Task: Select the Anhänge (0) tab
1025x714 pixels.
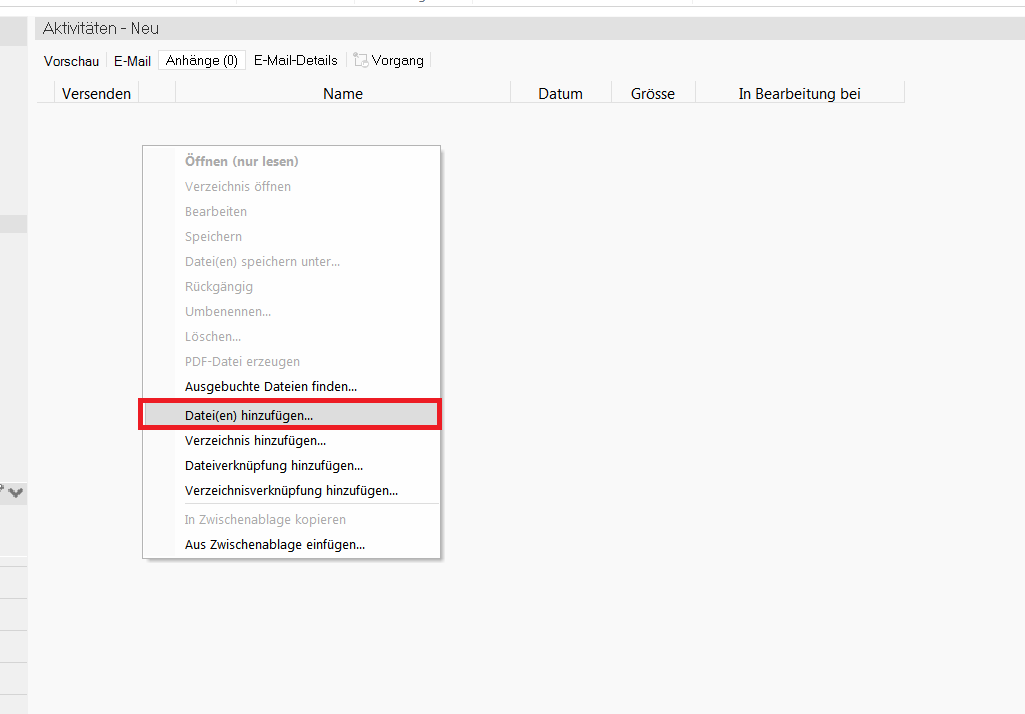Action: point(202,61)
